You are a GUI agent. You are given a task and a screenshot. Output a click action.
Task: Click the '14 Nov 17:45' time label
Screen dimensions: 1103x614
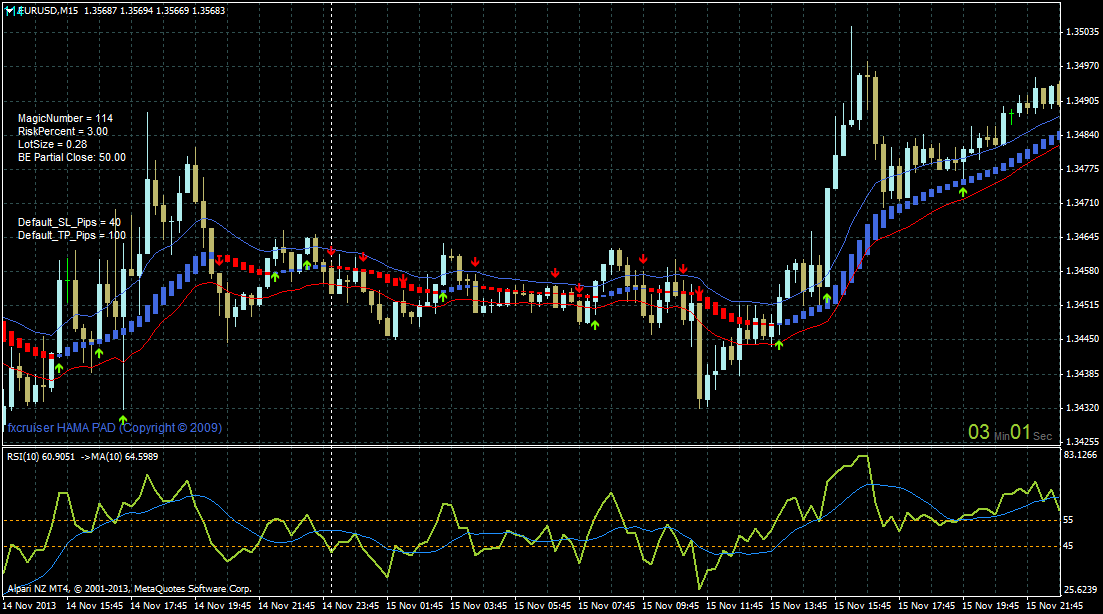[158, 606]
